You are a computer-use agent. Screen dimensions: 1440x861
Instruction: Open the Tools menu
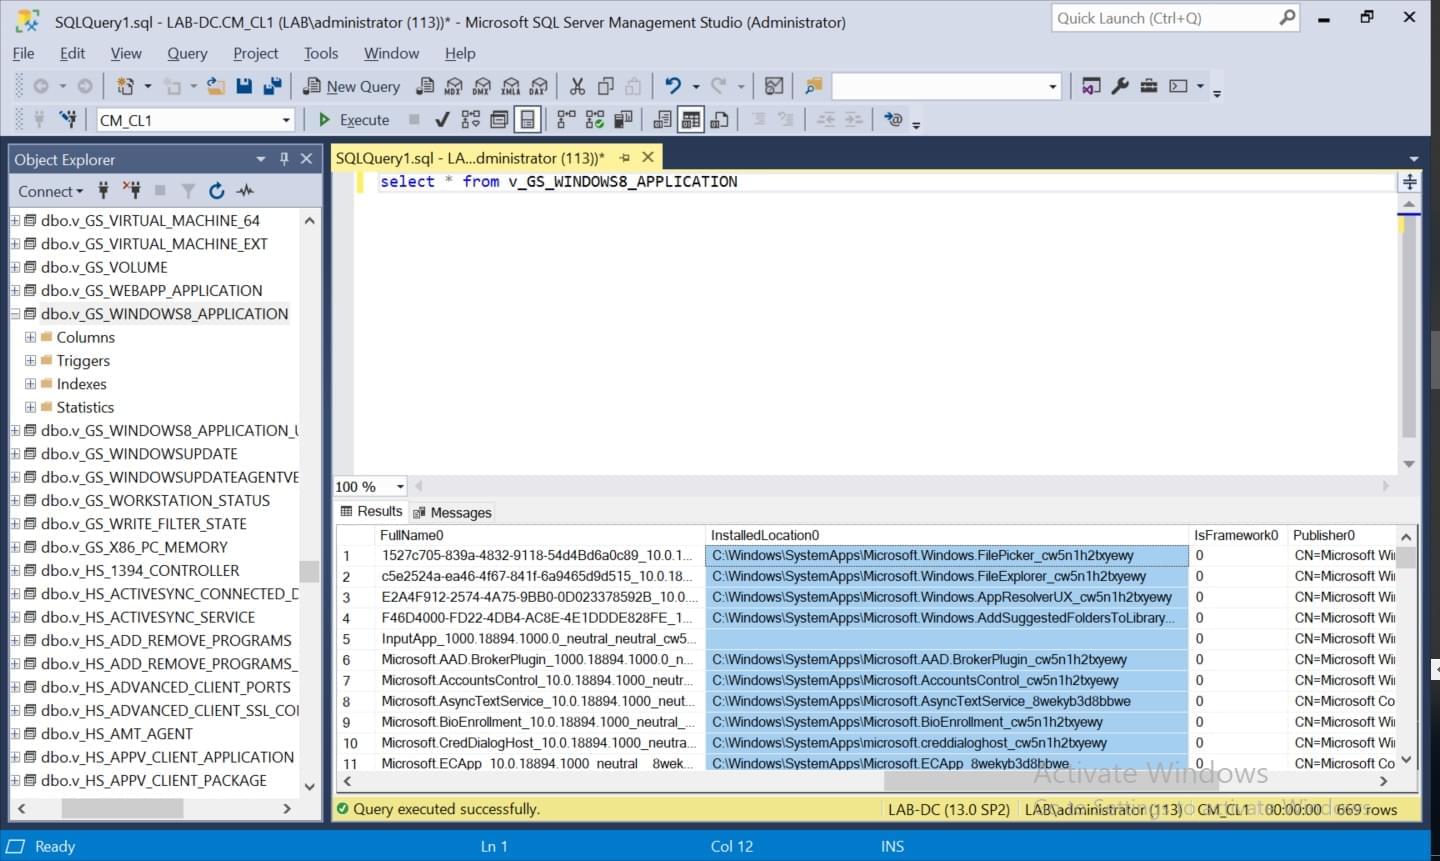tap(321, 53)
